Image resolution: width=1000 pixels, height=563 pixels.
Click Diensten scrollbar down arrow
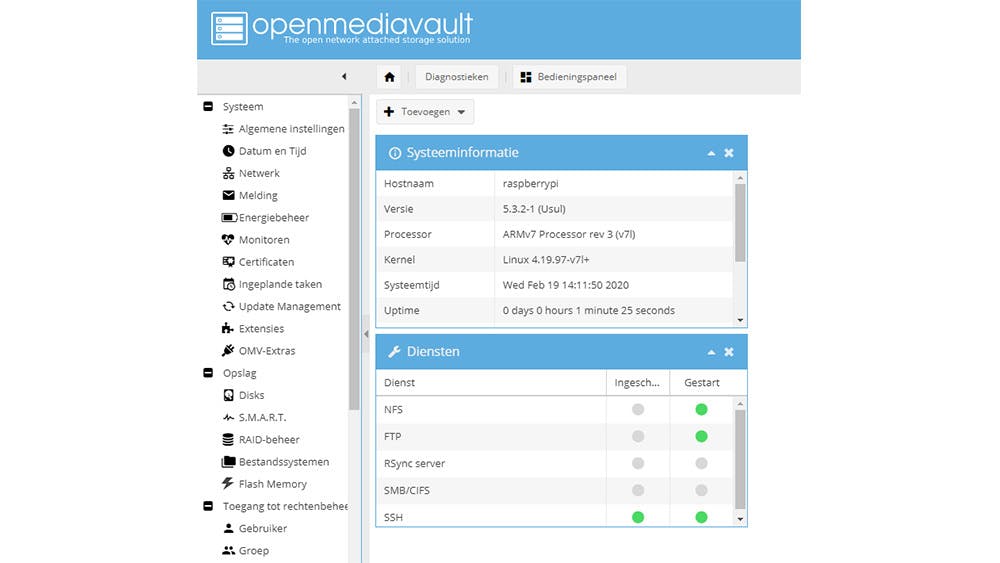740,519
